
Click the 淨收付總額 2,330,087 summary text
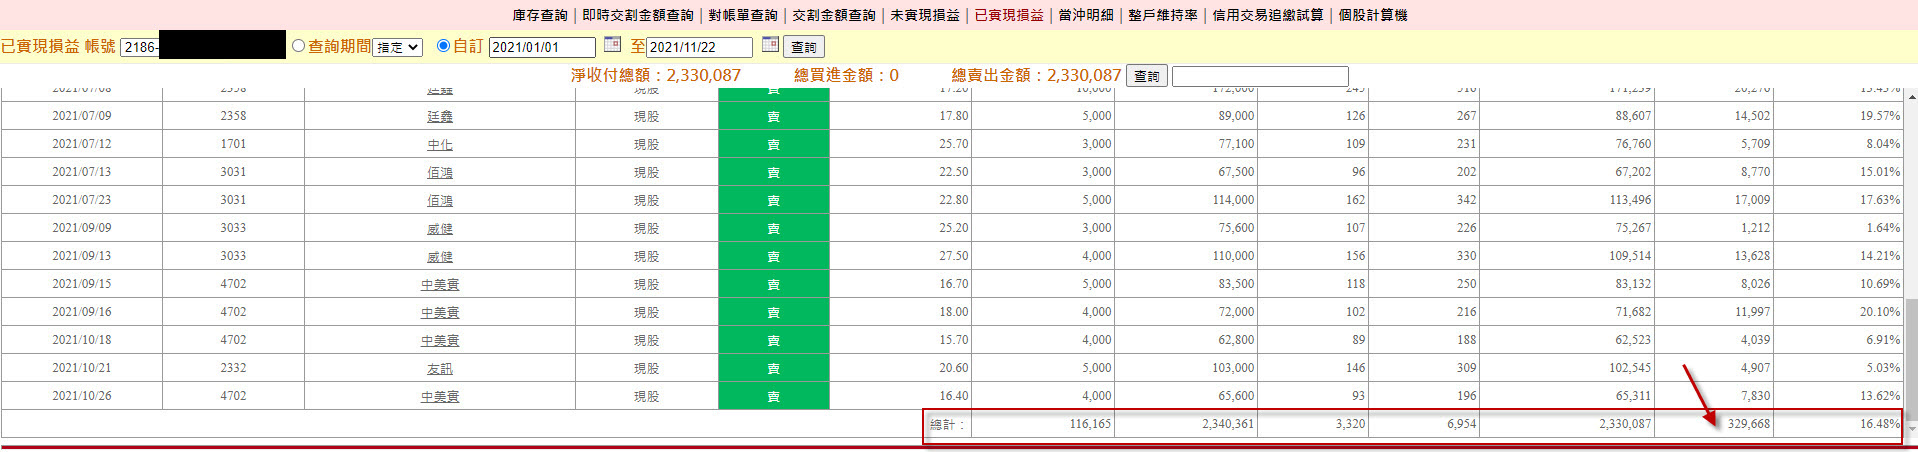point(656,75)
